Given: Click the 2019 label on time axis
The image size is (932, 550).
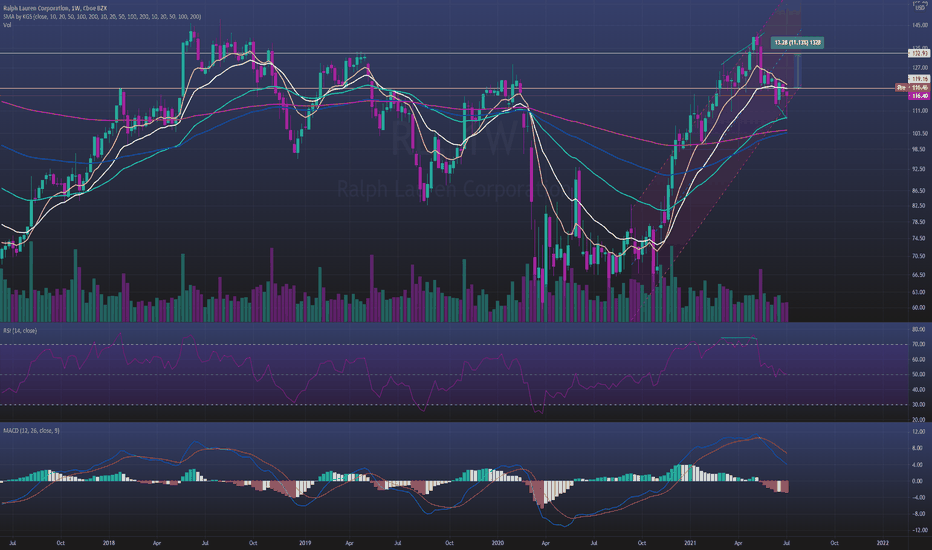Looking at the screenshot, I should 305,543.
